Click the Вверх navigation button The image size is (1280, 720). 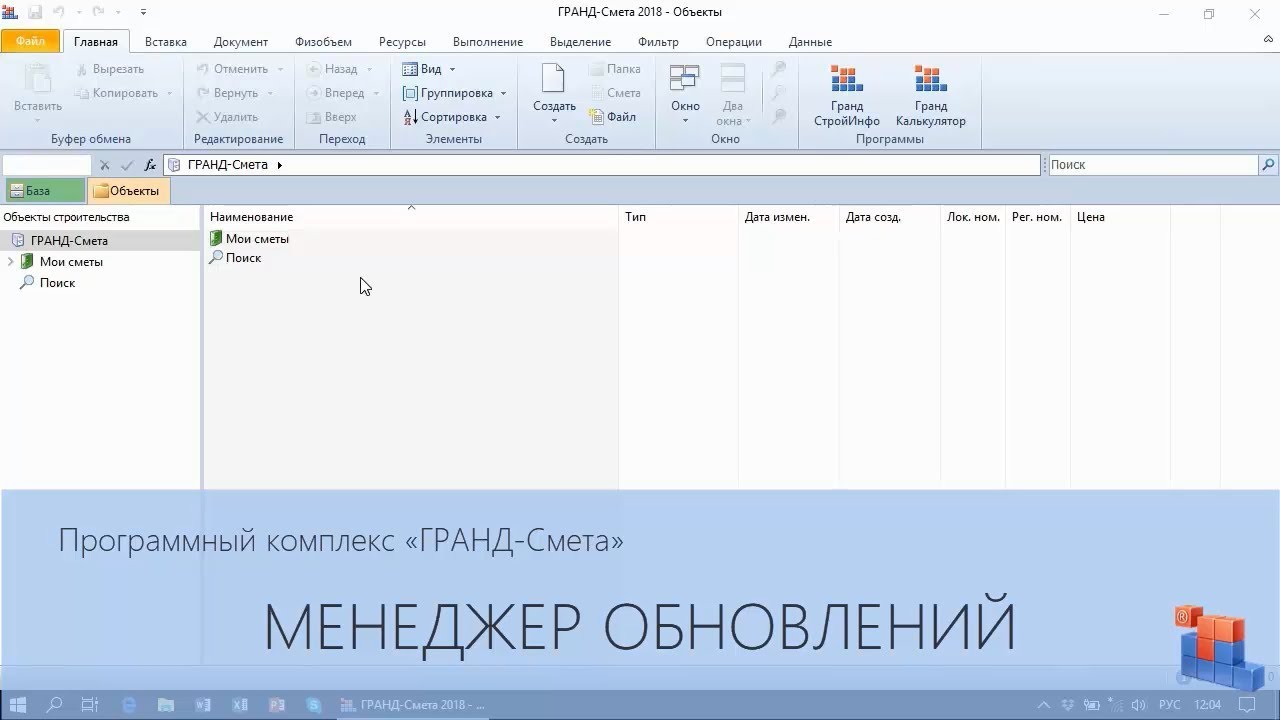click(330, 117)
